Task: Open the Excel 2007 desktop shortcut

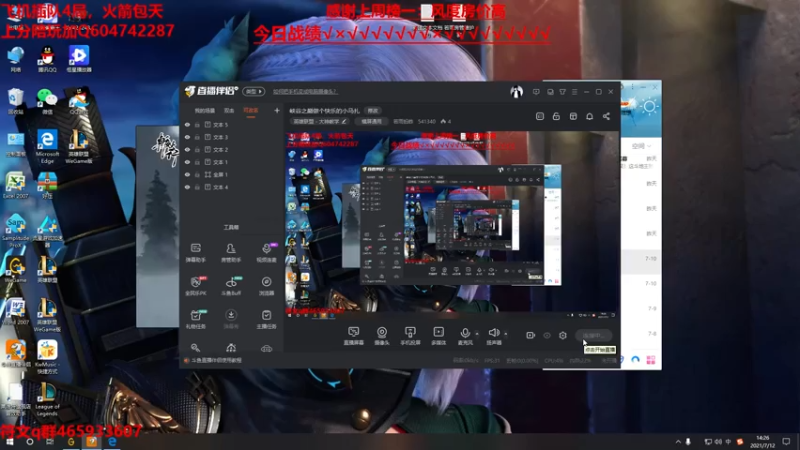Action: tap(15, 186)
